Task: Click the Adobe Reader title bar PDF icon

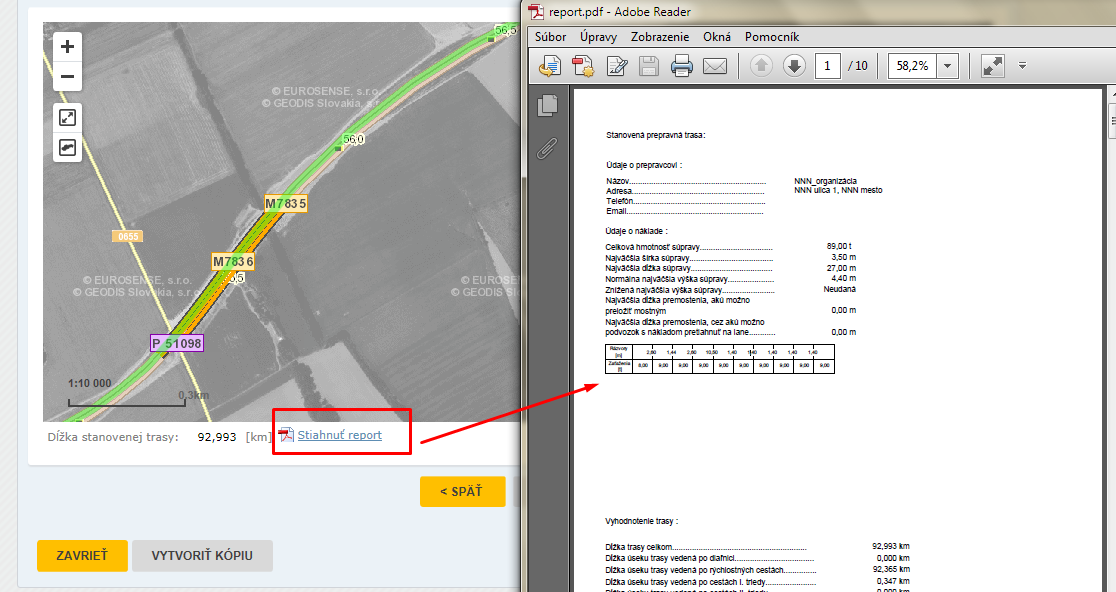Action: (536, 11)
